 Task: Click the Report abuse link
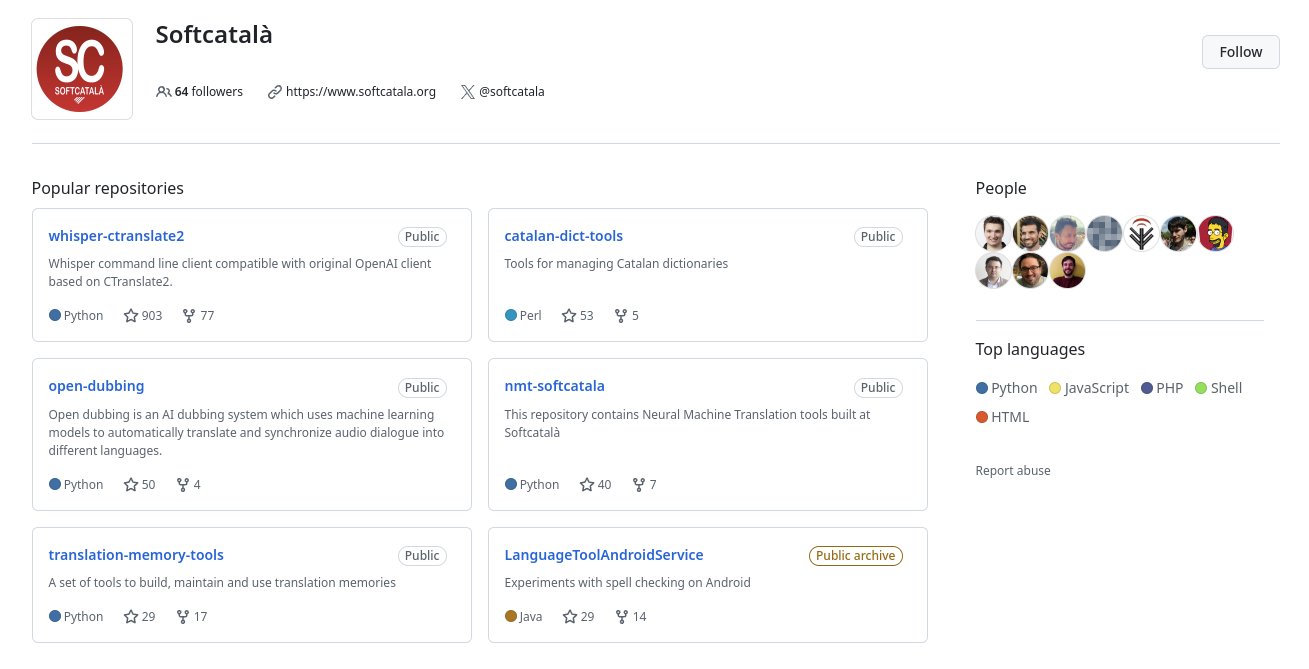1013,471
